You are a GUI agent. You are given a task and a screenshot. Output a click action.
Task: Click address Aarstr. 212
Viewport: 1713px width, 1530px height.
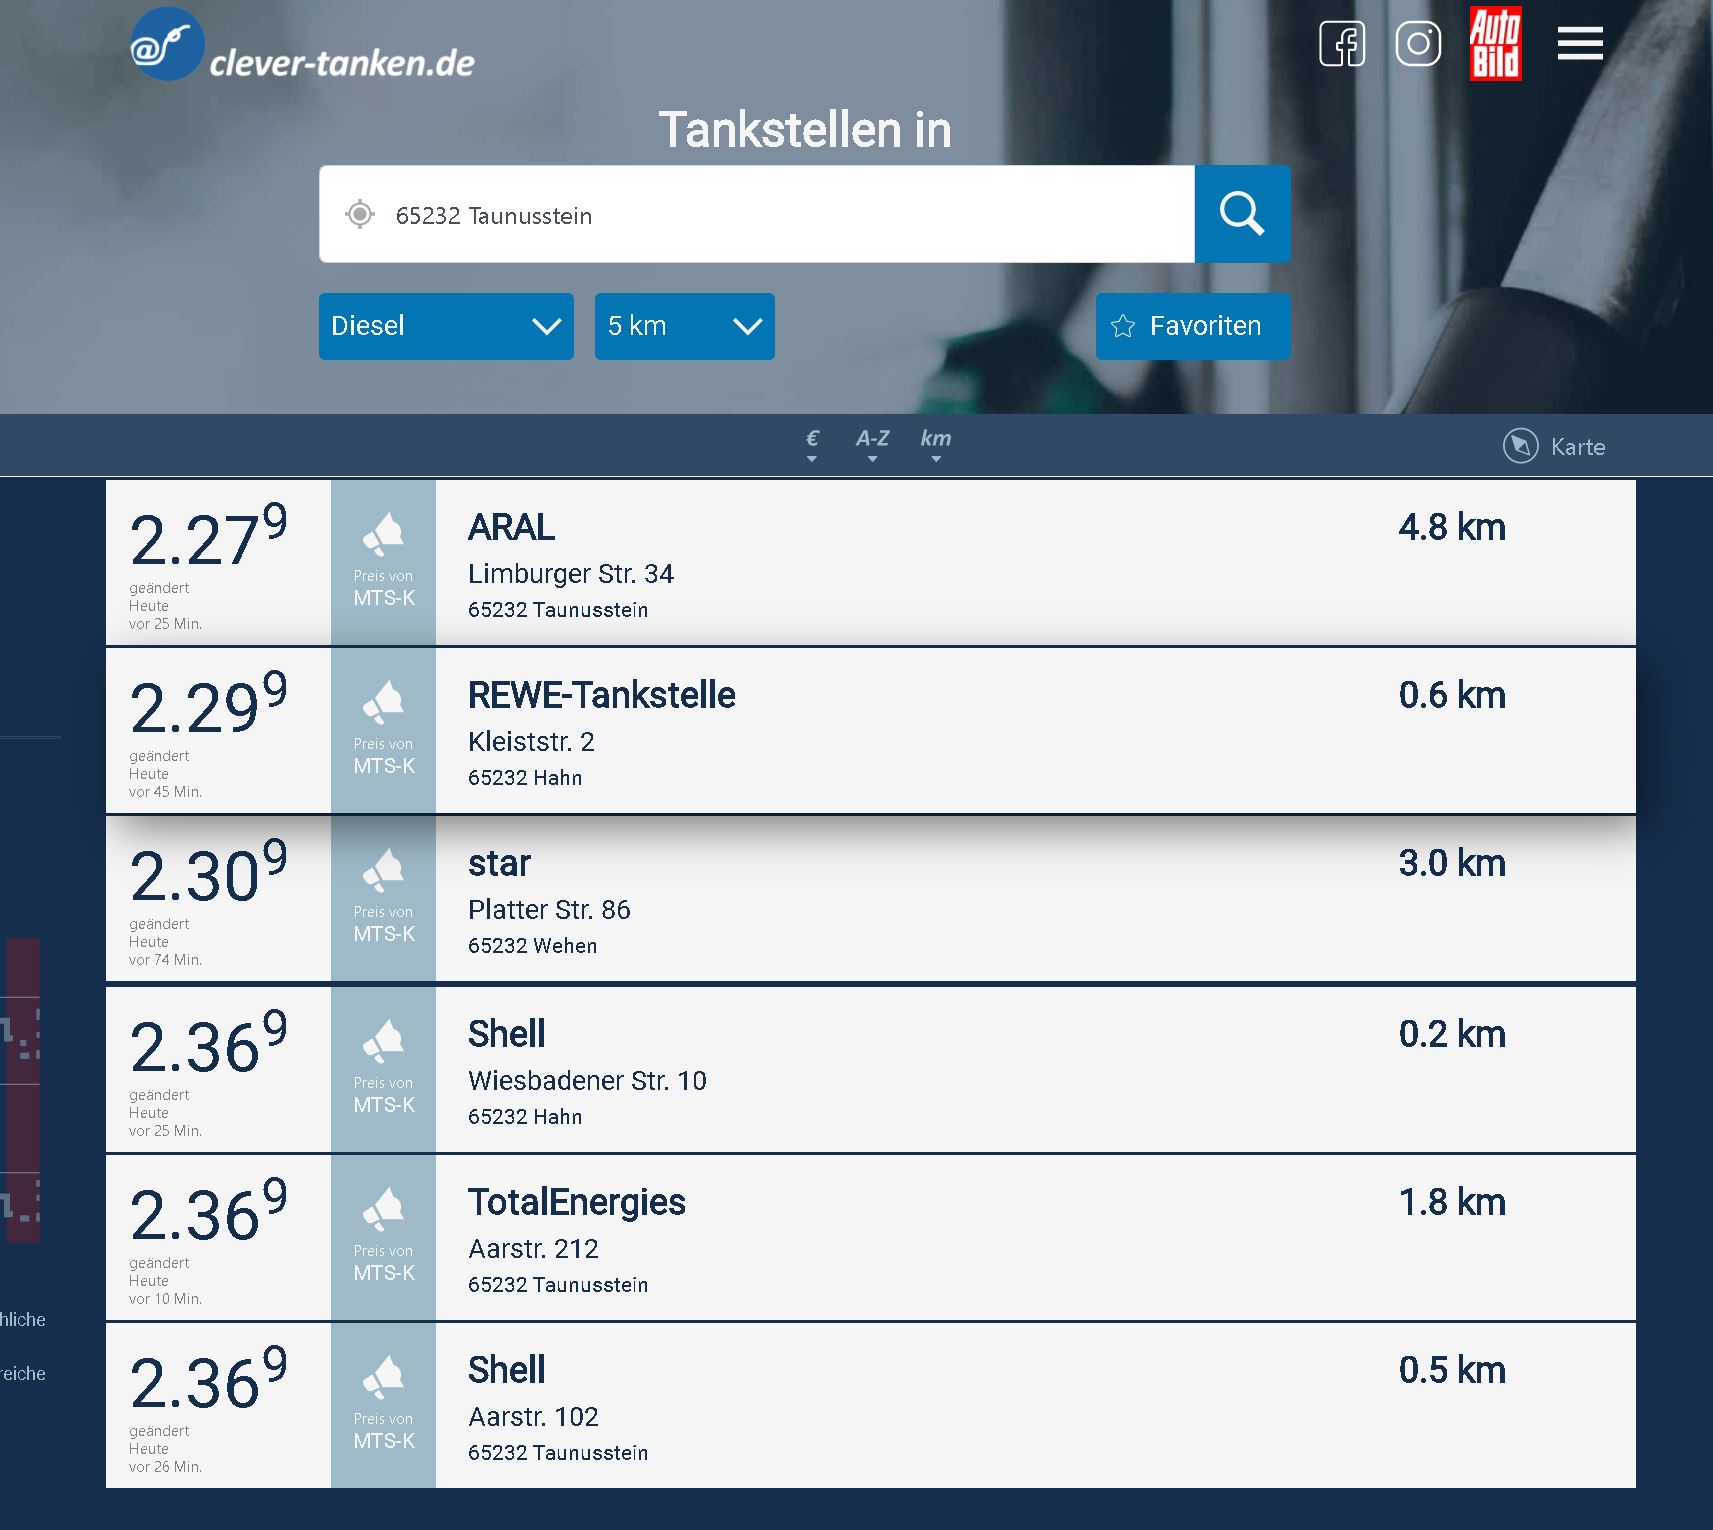533,1248
